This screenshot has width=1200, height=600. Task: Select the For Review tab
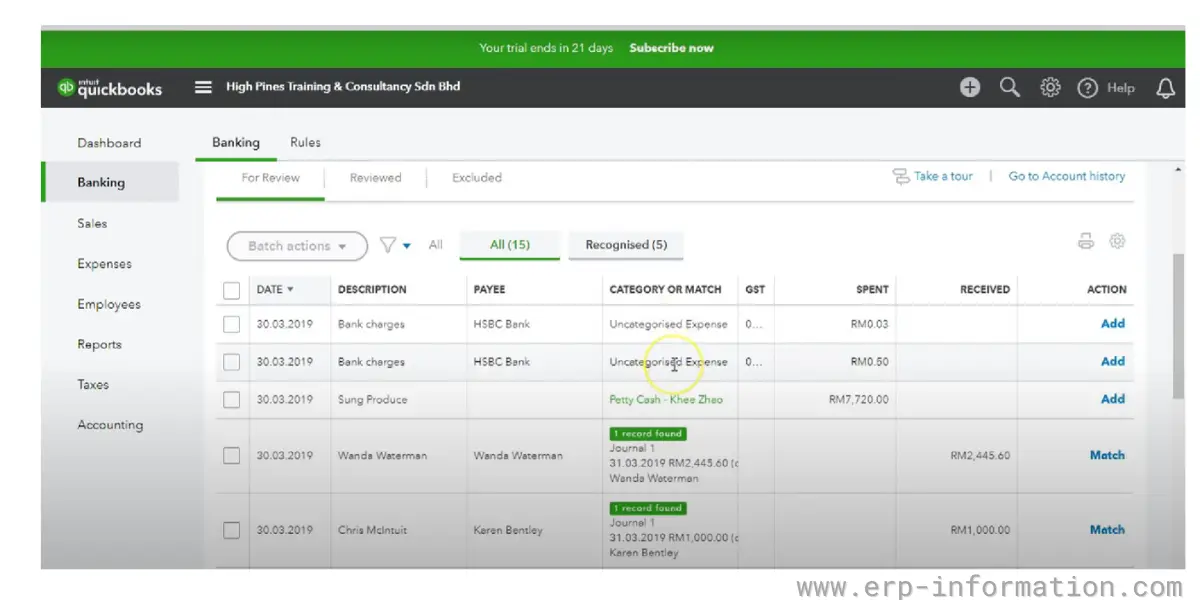tap(270, 177)
